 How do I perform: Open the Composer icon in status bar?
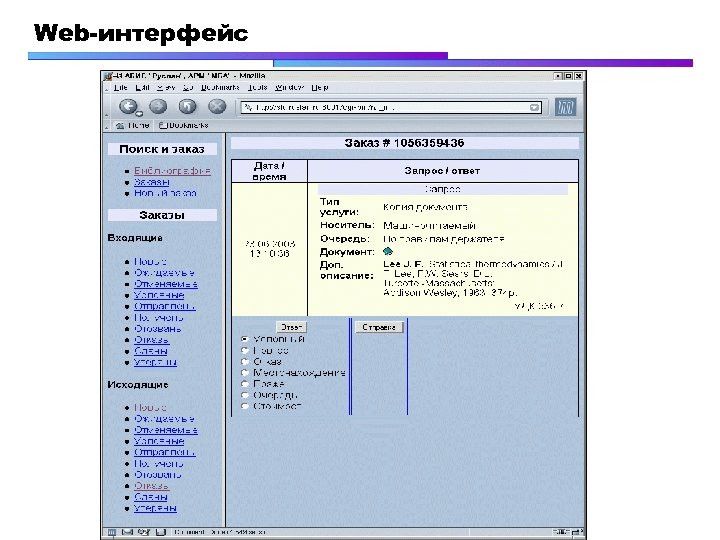144,532
